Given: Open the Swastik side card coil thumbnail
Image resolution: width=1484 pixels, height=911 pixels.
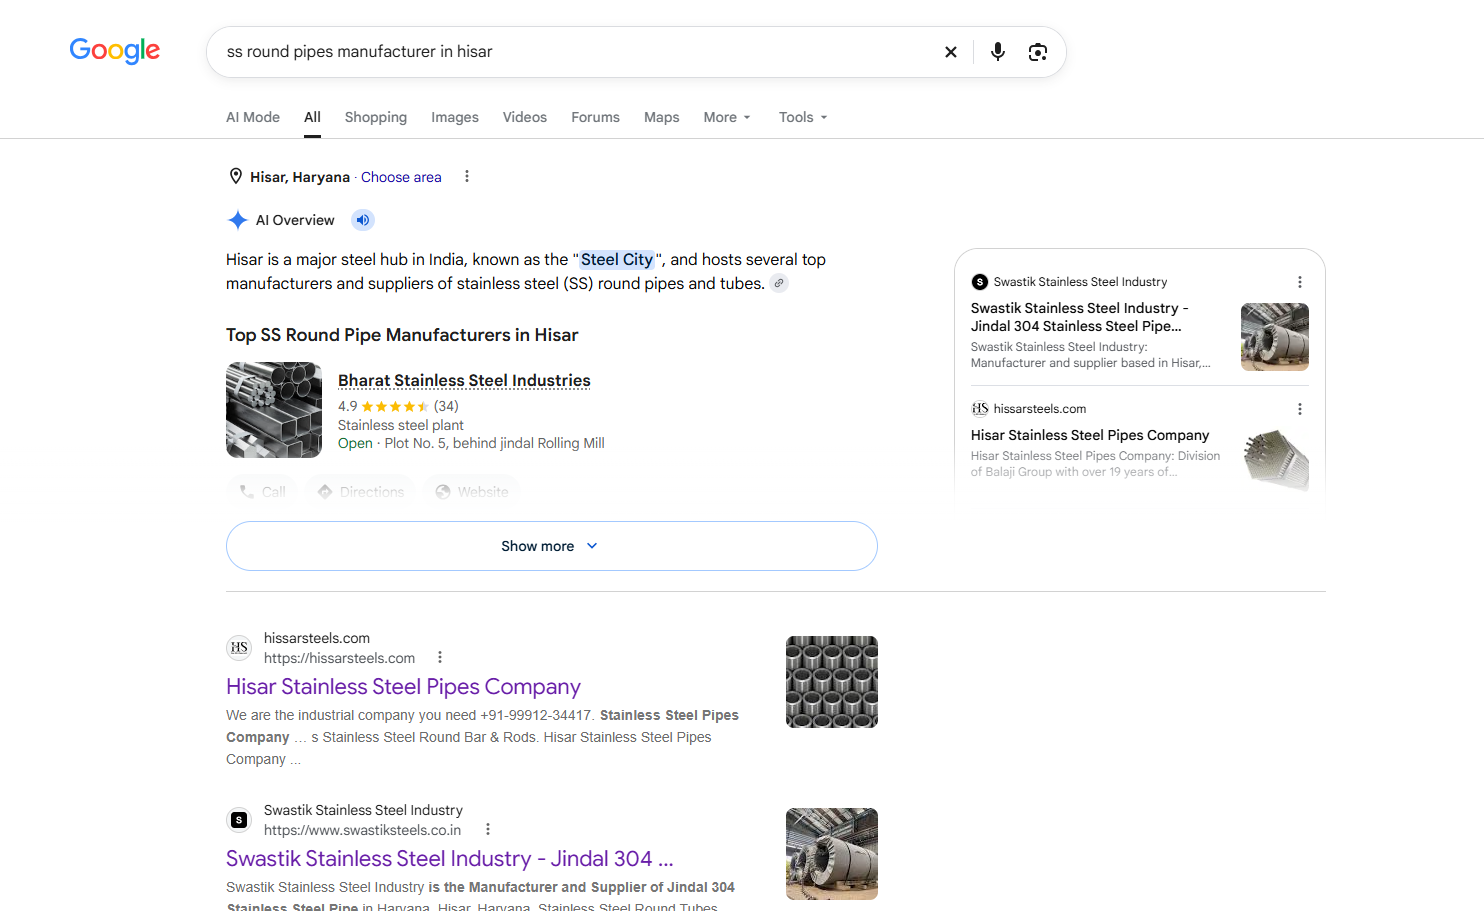Looking at the screenshot, I should [1275, 337].
